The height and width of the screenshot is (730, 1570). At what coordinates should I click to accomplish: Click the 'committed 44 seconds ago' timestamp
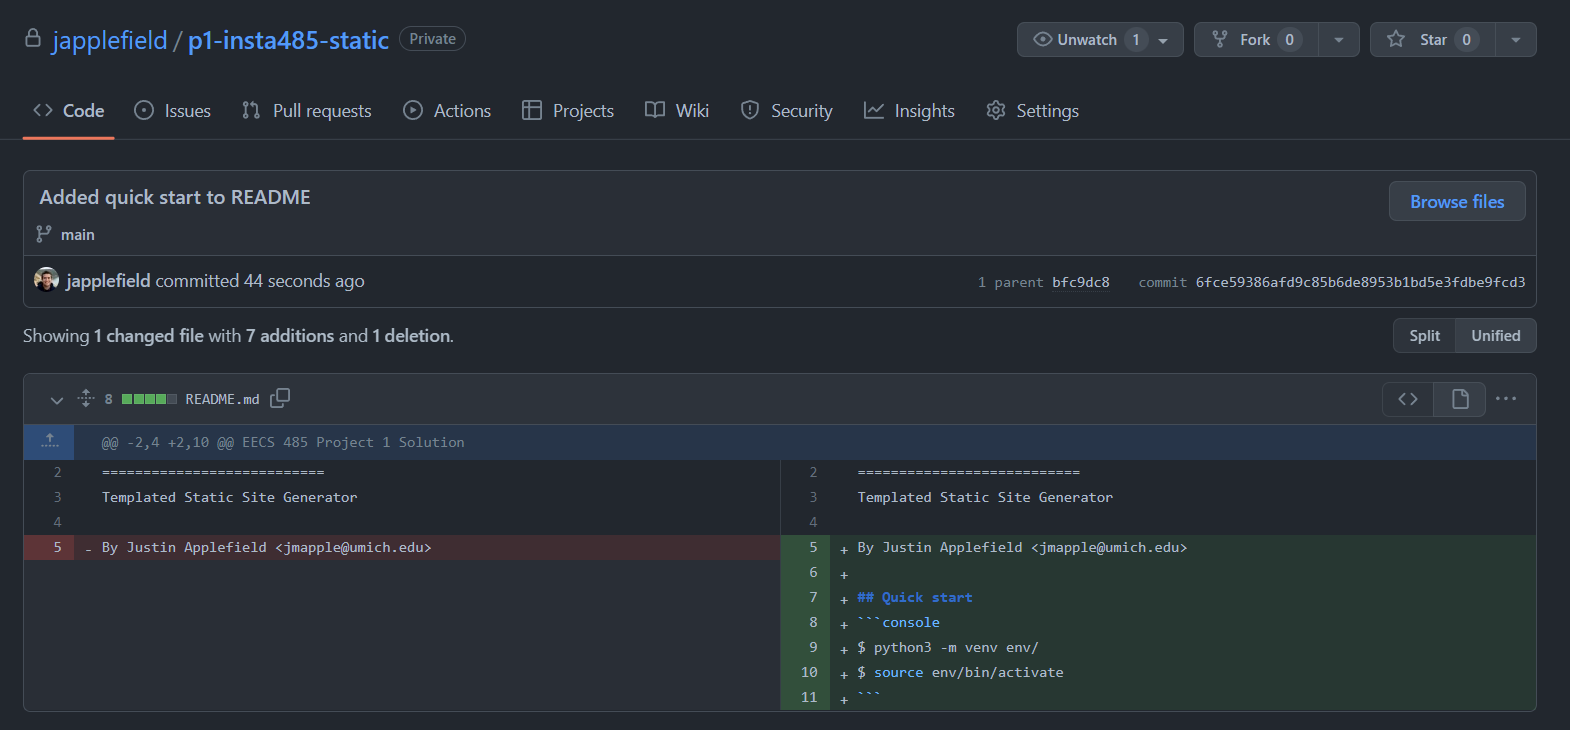tap(260, 281)
